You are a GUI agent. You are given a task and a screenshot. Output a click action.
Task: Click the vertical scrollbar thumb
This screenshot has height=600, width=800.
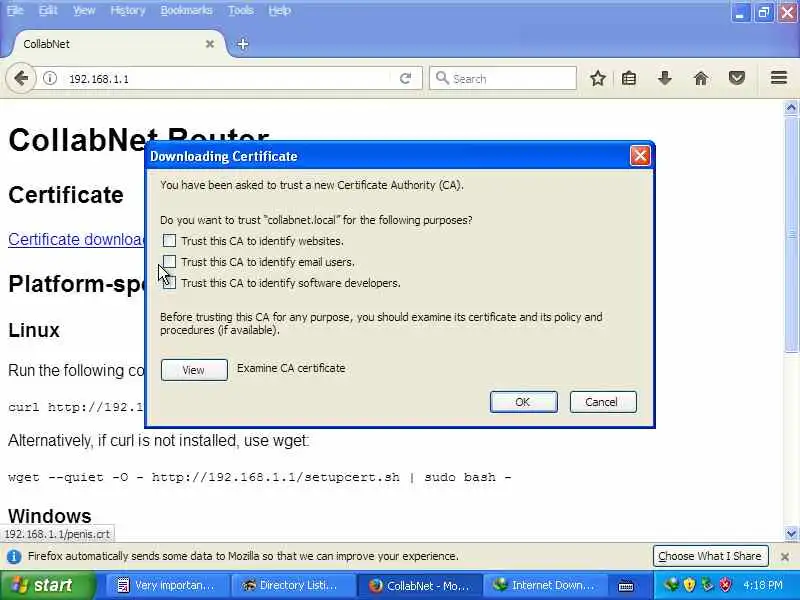pos(791,234)
